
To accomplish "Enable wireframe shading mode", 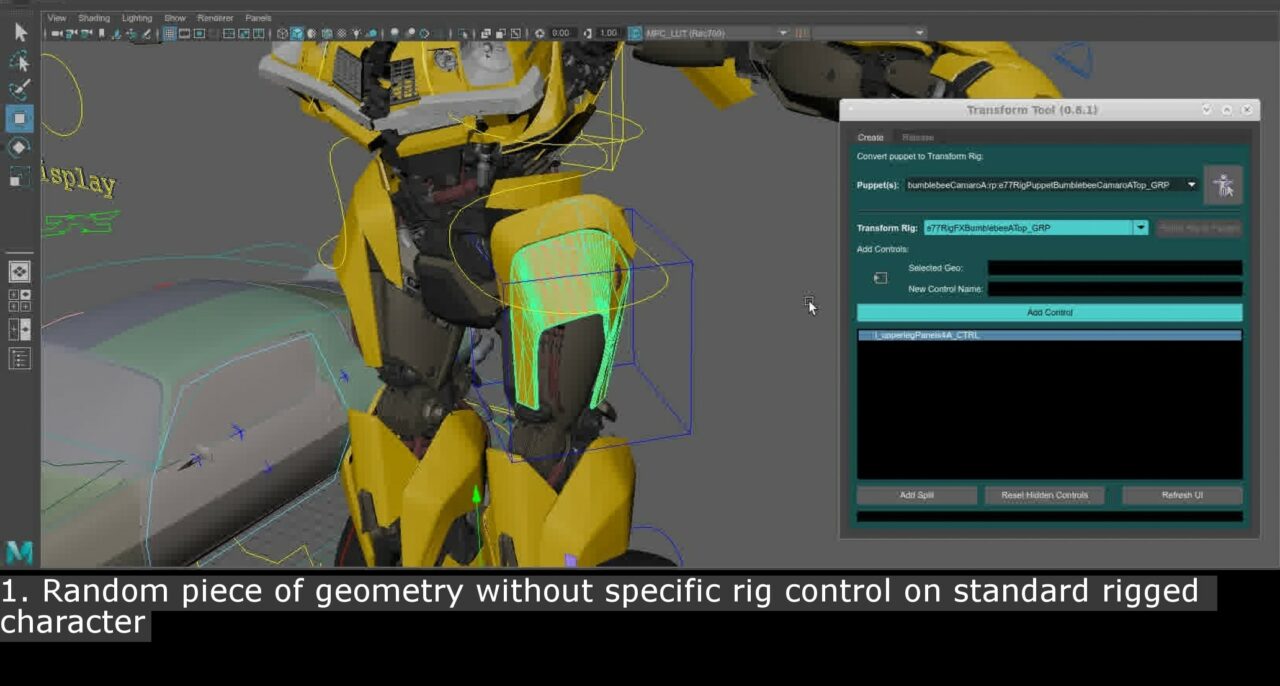I will tap(282, 33).
